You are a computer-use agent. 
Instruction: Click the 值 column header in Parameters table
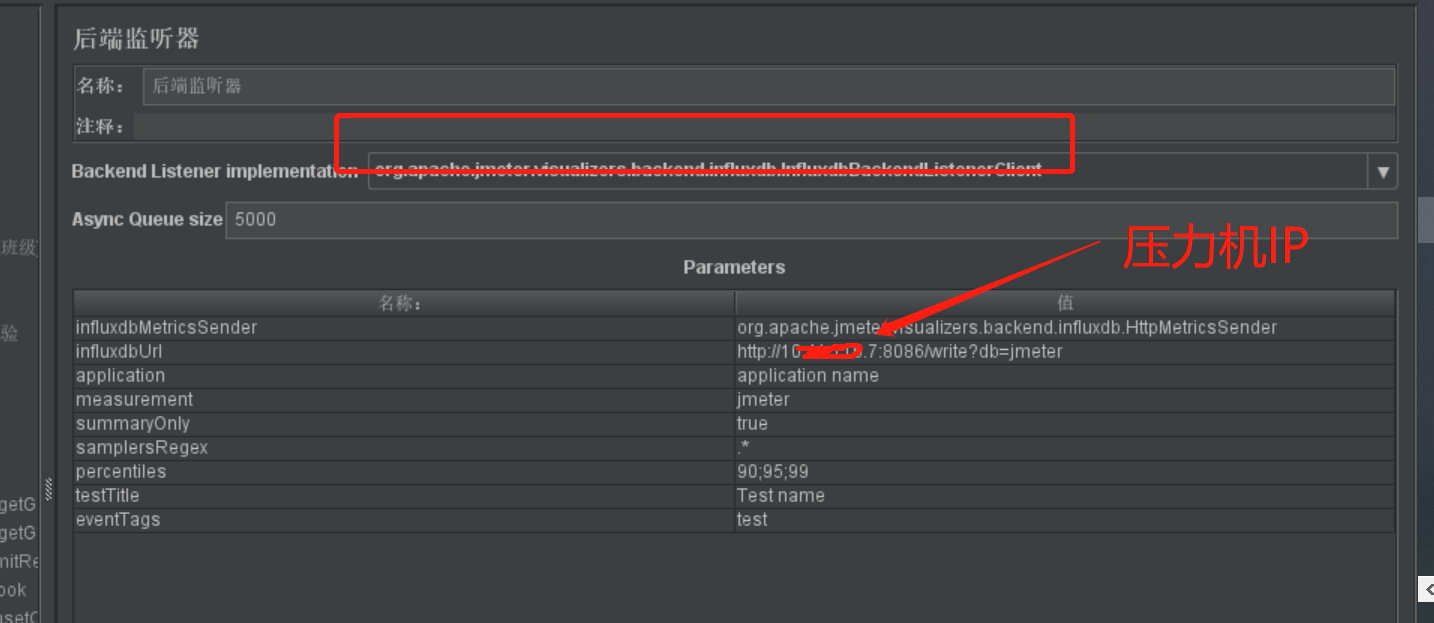click(1065, 303)
